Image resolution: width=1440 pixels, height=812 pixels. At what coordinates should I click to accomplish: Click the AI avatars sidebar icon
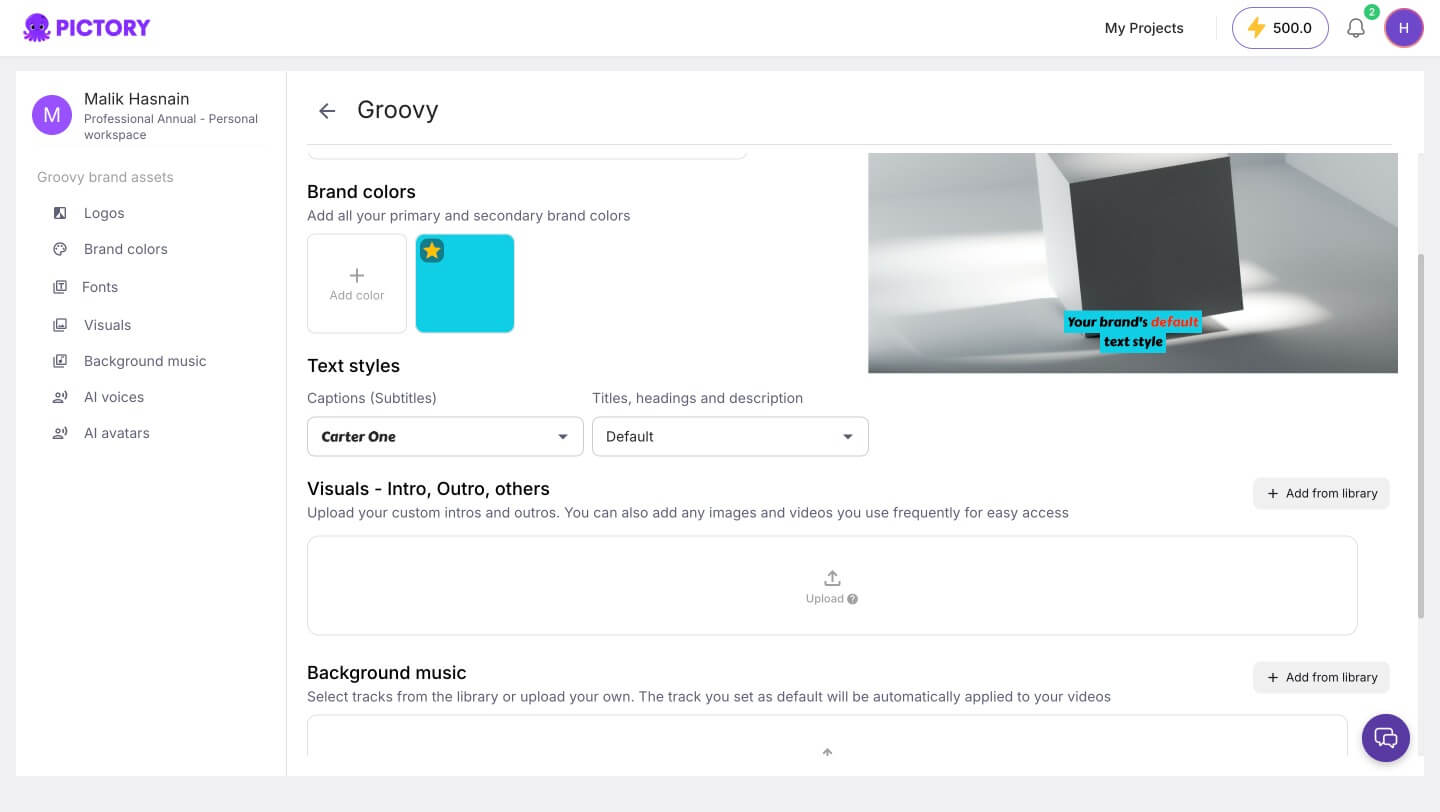pyautogui.click(x=60, y=433)
